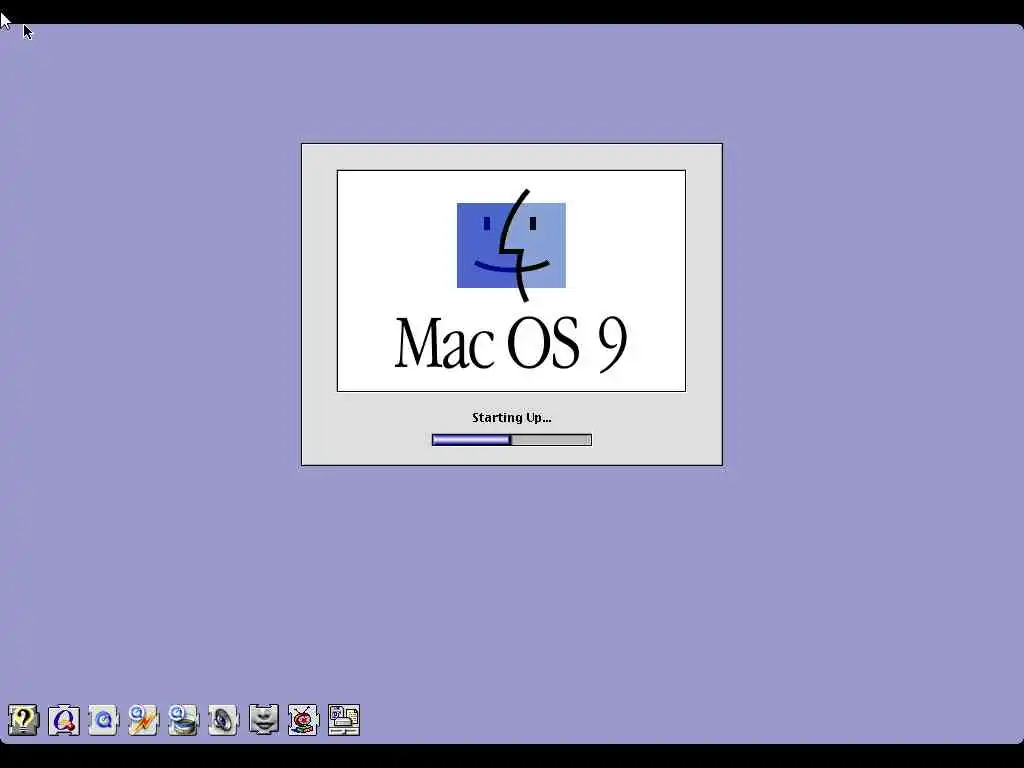Image resolution: width=1024 pixels, height=768 pixels.
Task: Click the speech lips extension icon
Action: tap(264, 720)
